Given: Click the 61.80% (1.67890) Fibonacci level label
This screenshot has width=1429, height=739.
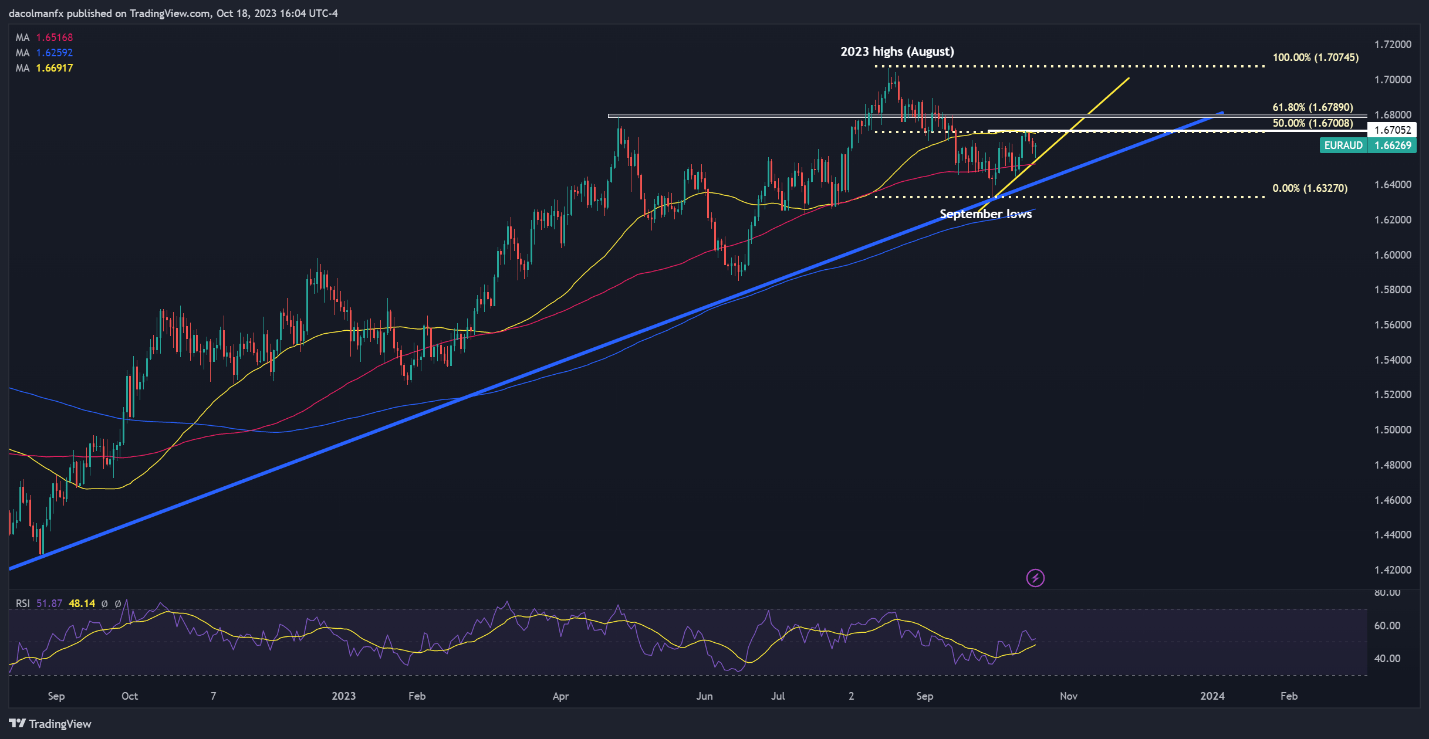Looking at the screenshot, I should pos(1312,106).
